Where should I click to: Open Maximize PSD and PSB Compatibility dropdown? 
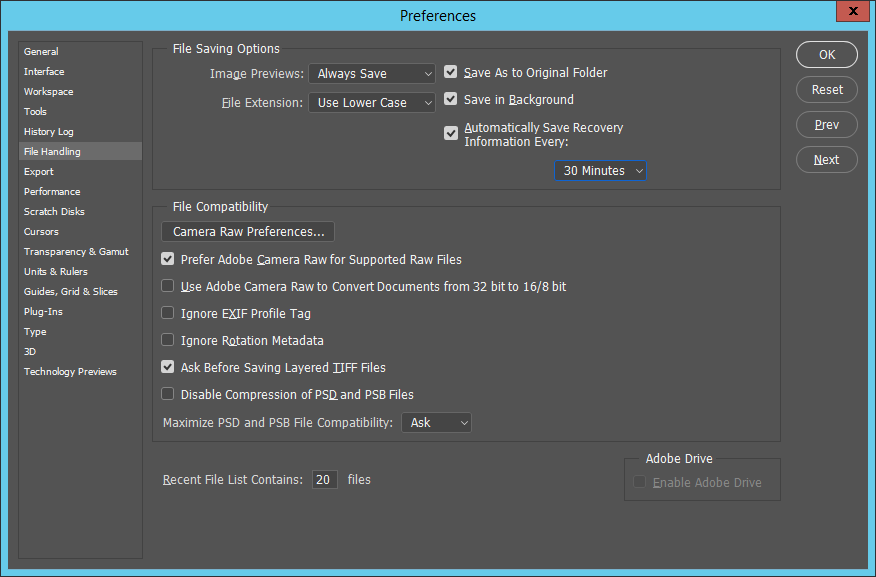tap(436, 423)
